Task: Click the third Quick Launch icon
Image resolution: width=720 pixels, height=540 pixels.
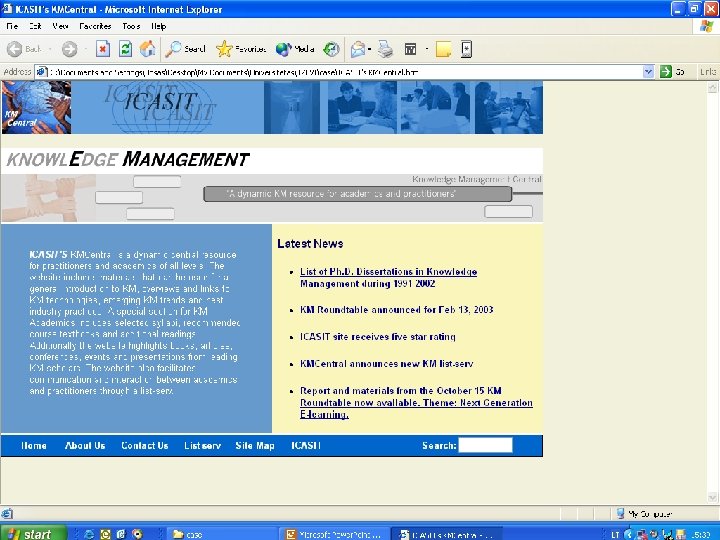Action: (121, 534)
